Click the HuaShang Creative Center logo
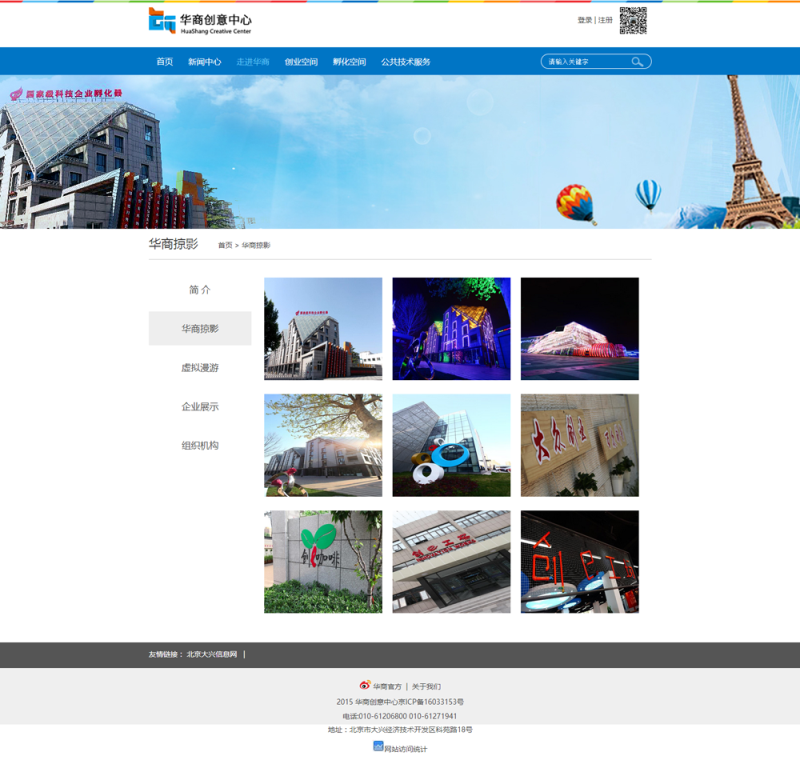The image size is (800, 764). (200, 22)
